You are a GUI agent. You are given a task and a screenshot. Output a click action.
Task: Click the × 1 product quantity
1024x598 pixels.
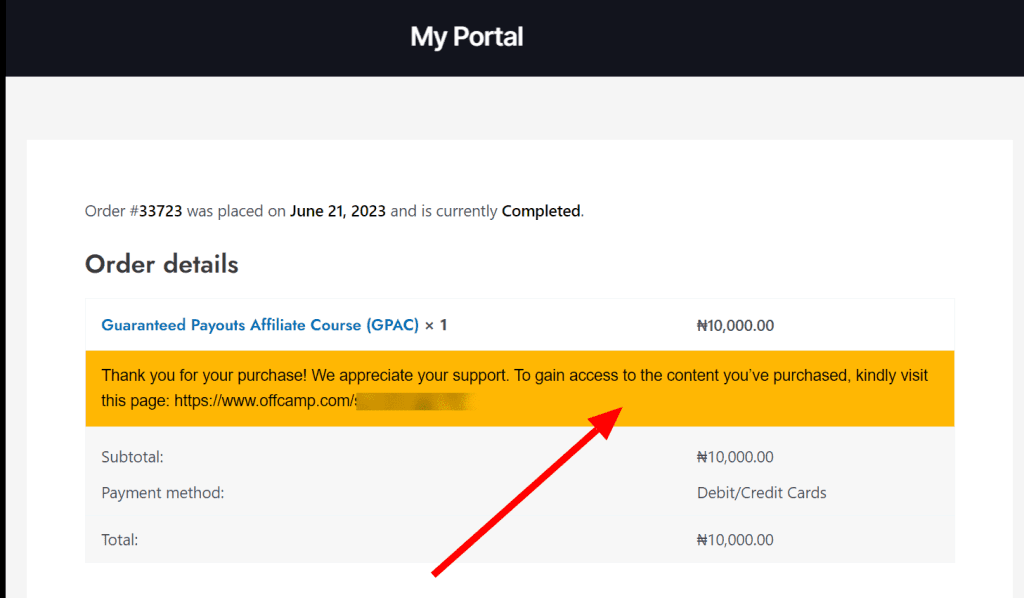tap(436, 325)
